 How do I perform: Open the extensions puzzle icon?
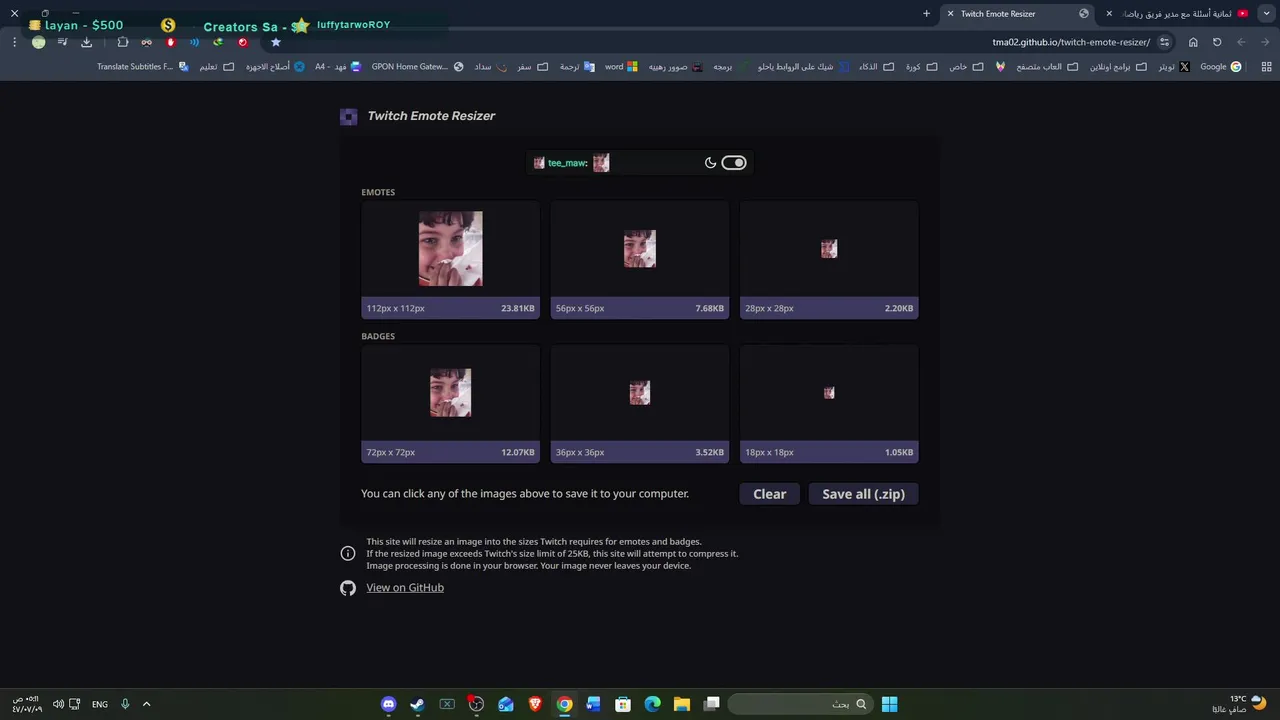click(x=122, y=42)
